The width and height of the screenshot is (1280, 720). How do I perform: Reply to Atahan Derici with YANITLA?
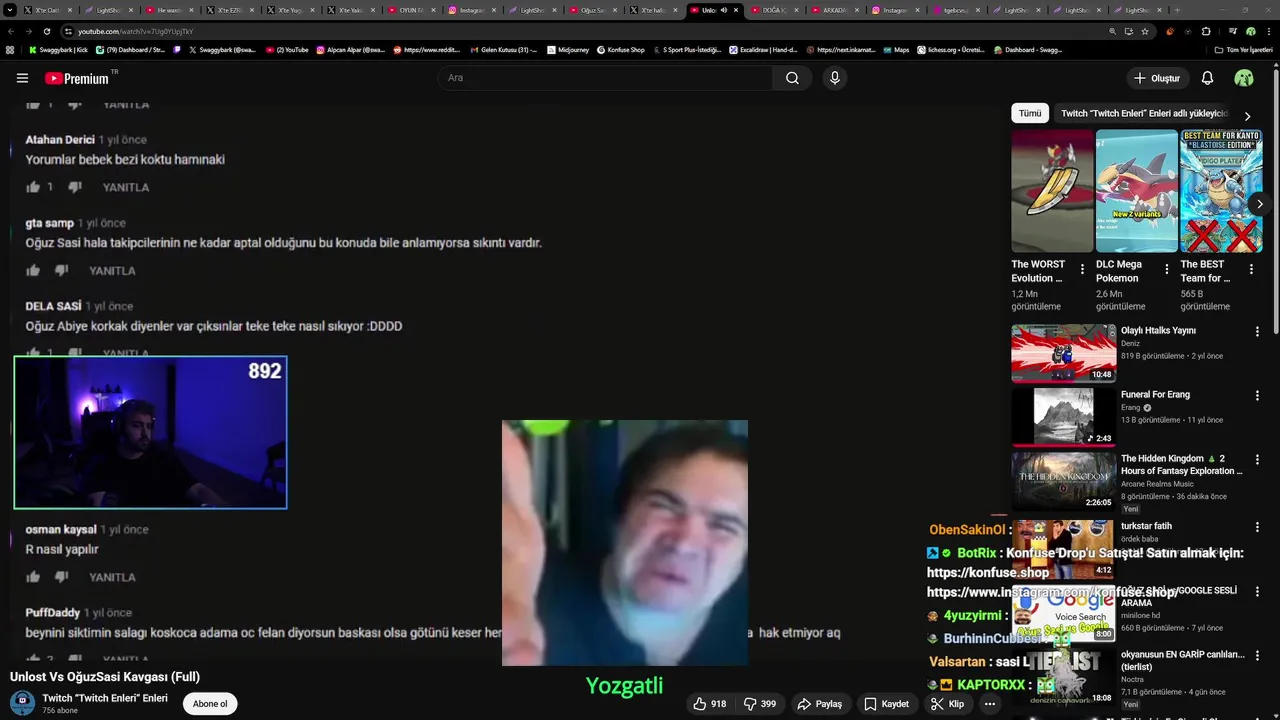pos(126,187)
